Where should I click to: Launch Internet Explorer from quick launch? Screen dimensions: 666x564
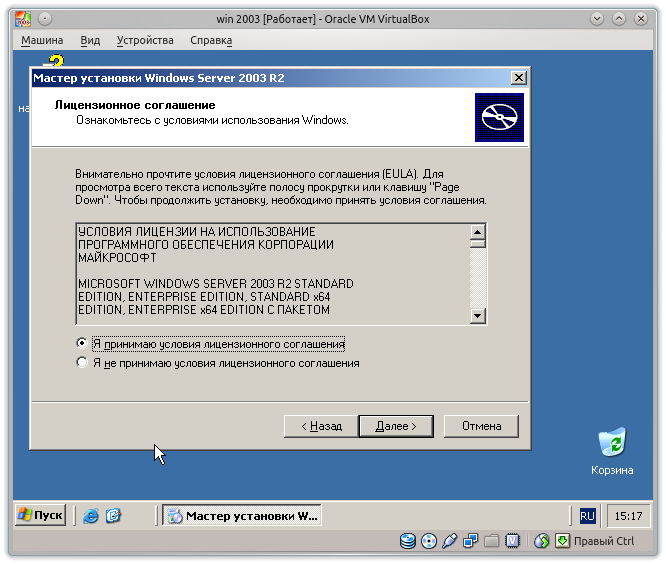click(x=91, y=516)
